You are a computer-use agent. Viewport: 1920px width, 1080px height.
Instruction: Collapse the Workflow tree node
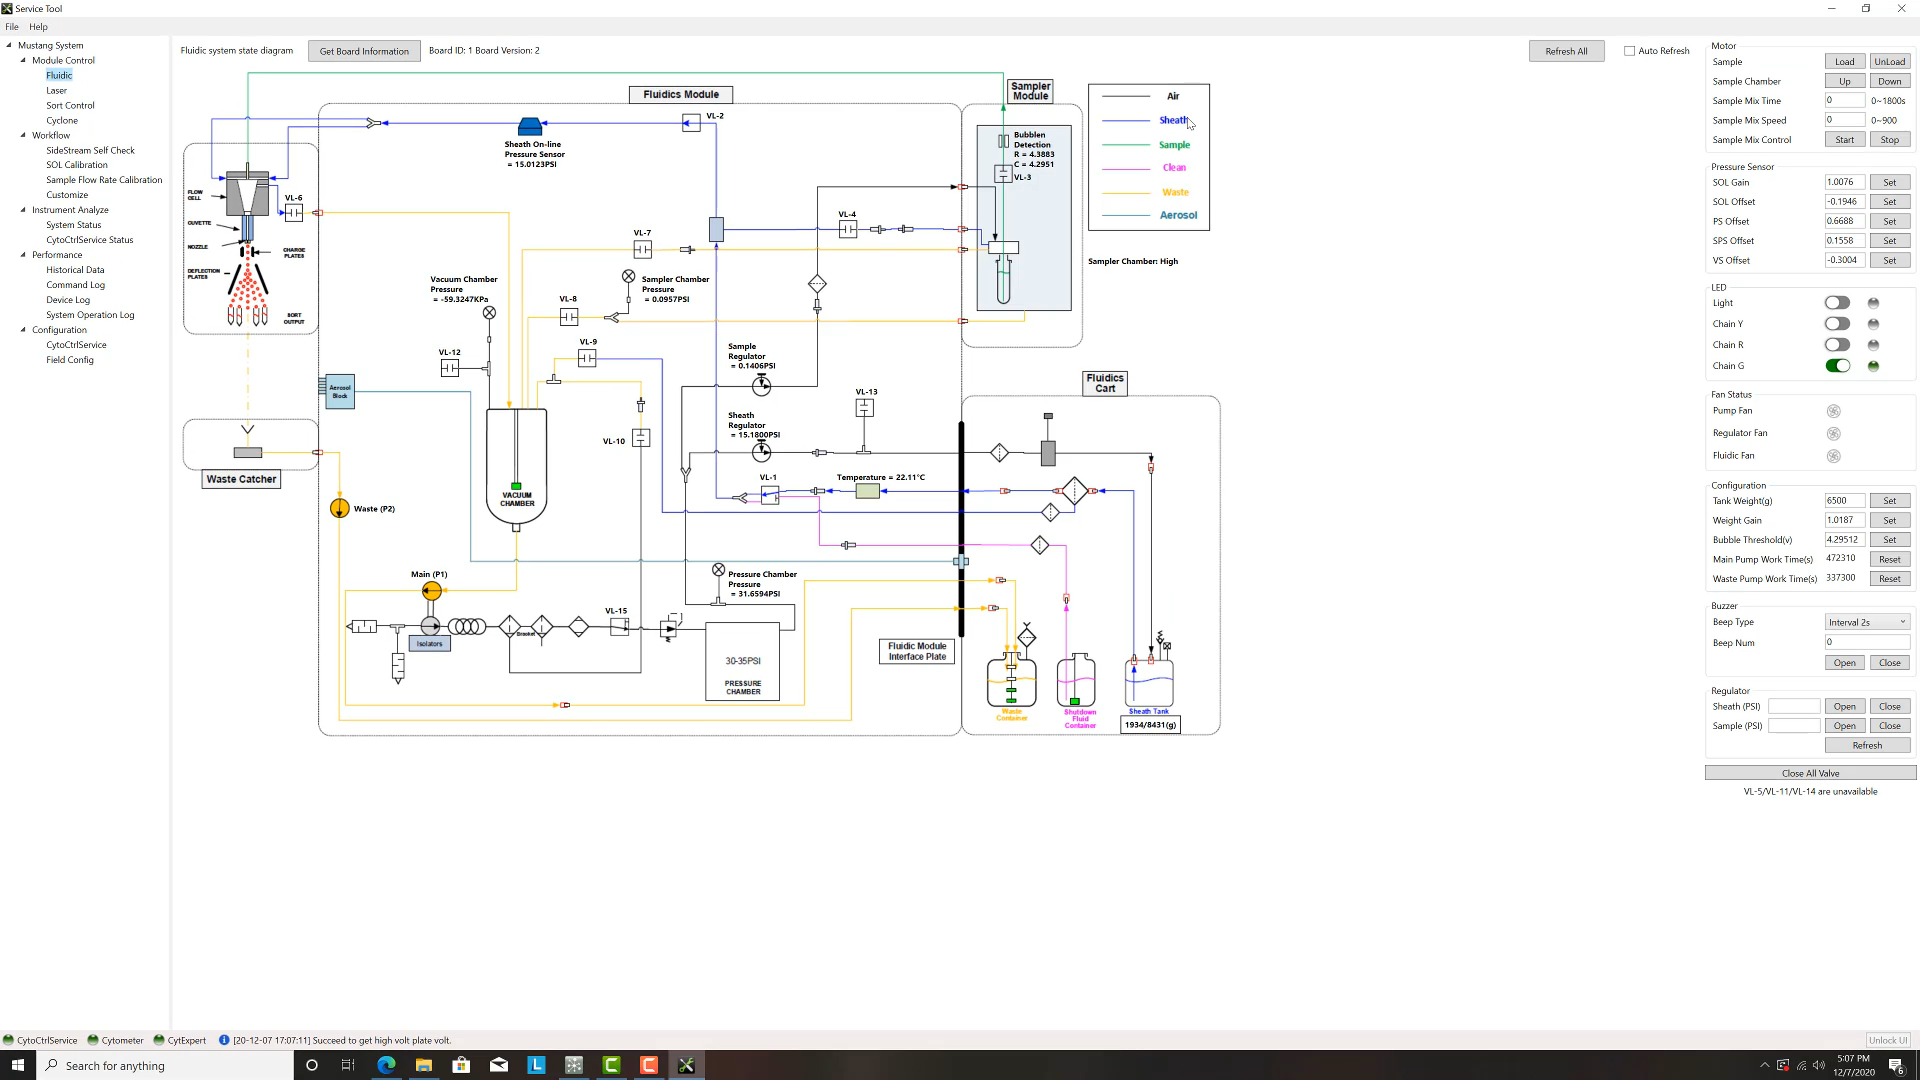[x=23, y=135]
